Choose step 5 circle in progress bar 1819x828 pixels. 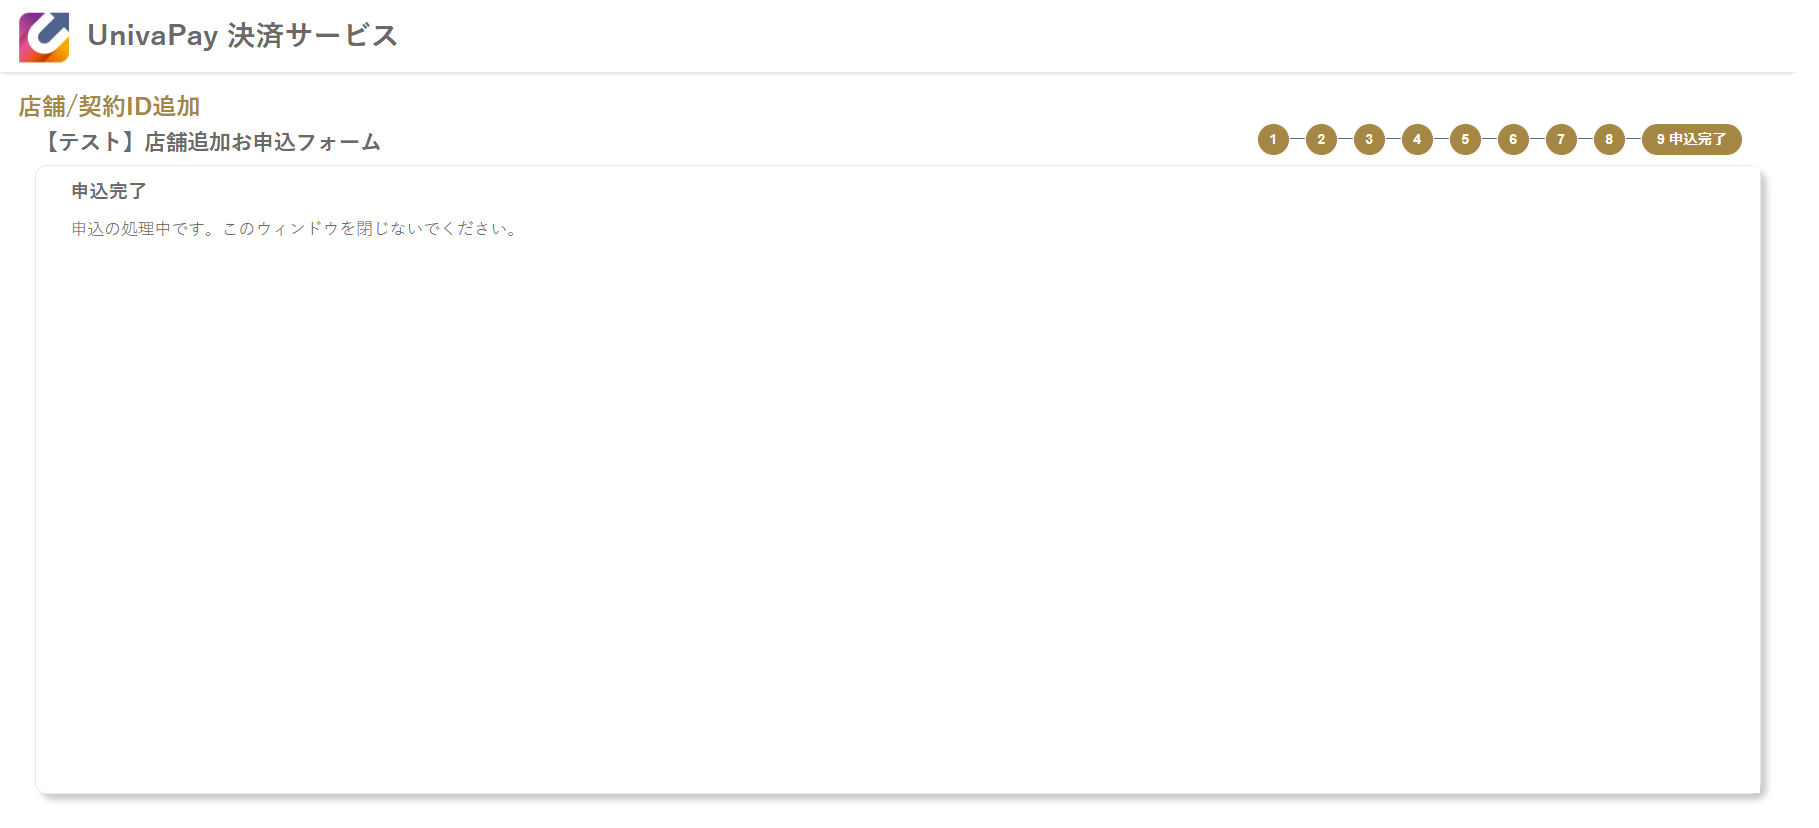1465,139
